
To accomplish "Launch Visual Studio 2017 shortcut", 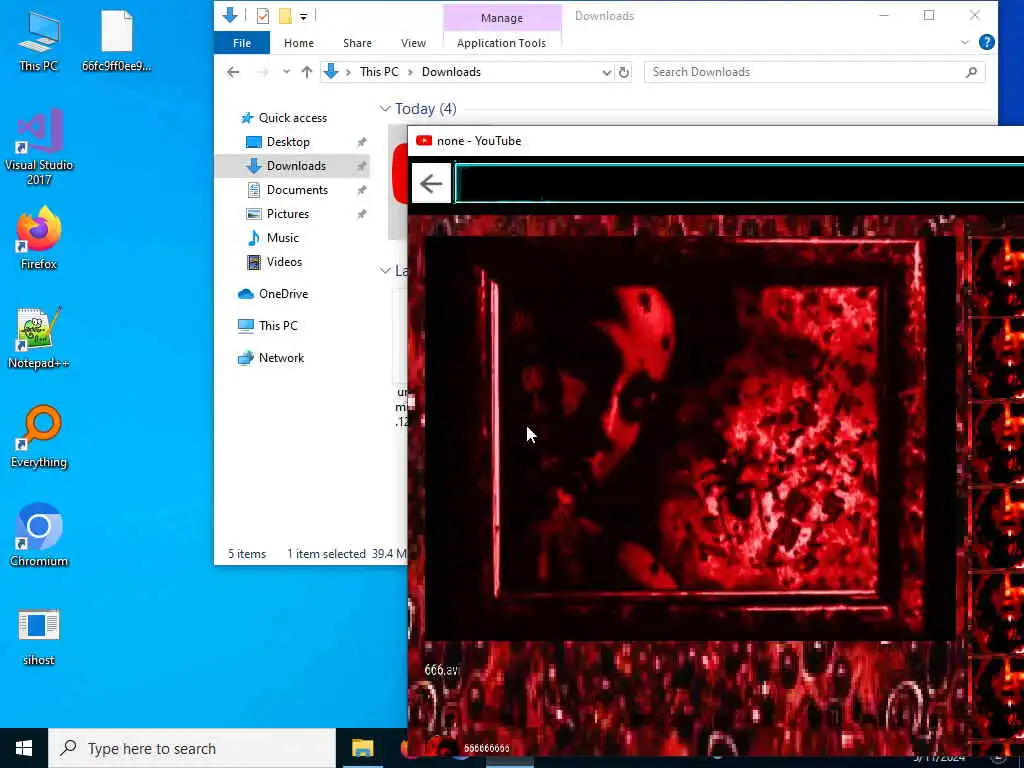I will [x=39, y=147].
